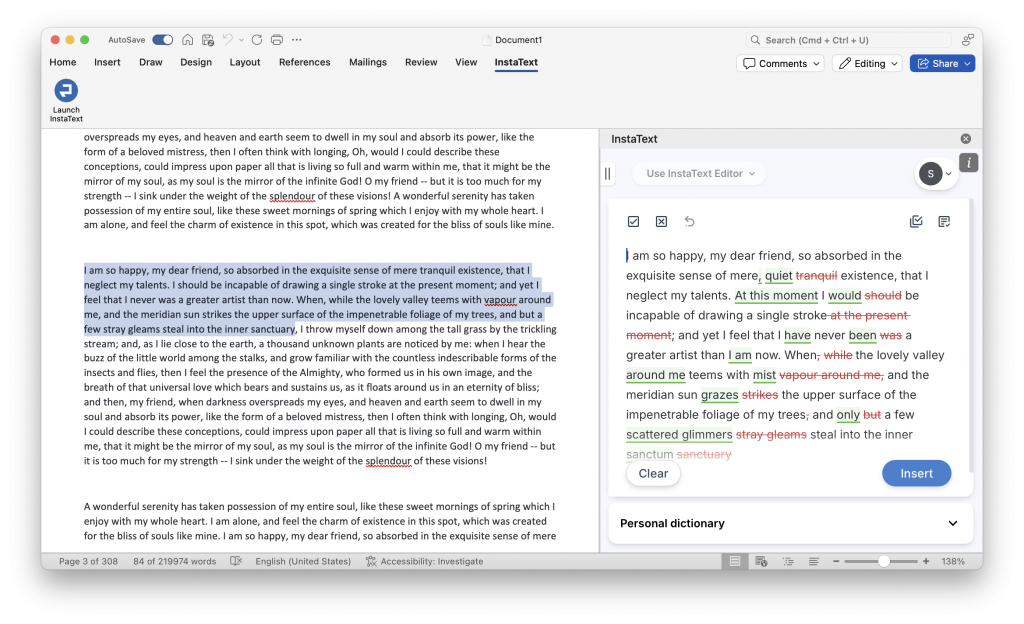The width and height of the screenshot is (1024, 624).
Task: Click the Print icon in quick access toolbar
Action: click(277, 40)
